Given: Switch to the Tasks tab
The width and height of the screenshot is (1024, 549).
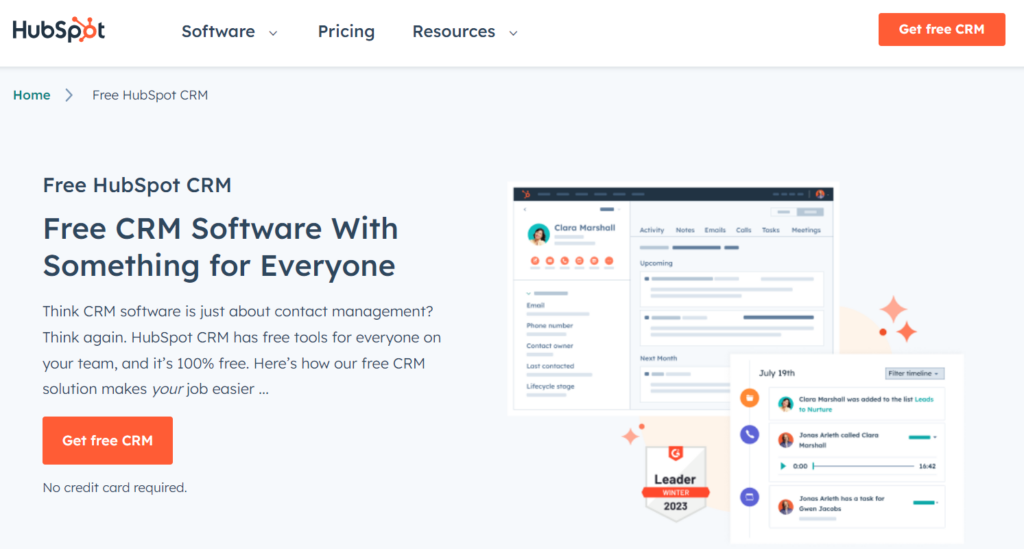Looking at the screenshot, I should [771, 230].
